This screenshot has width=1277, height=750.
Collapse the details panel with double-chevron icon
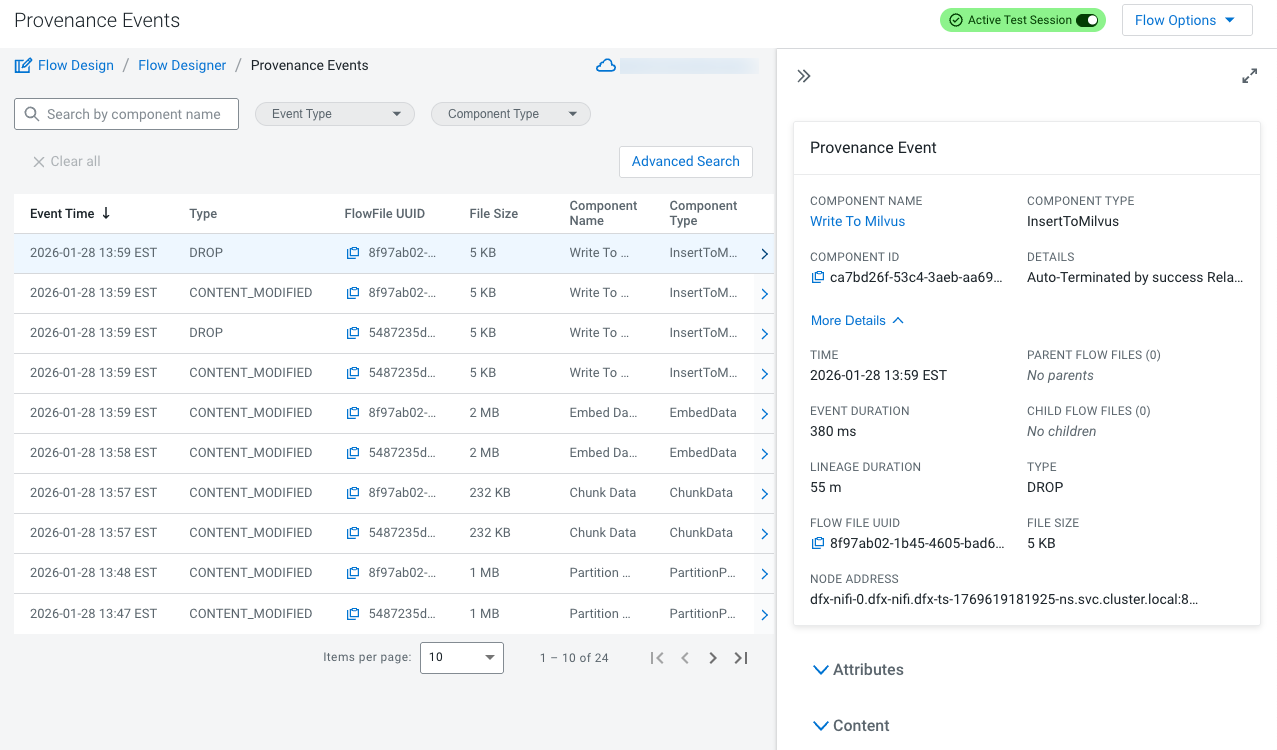click(803, 76)
